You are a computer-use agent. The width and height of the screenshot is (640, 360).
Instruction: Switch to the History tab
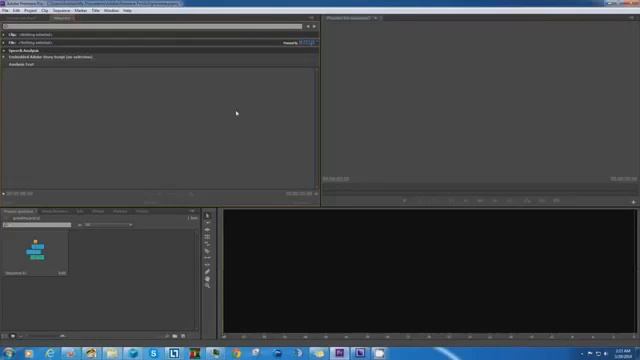pyautogui.click(x=142, y=211)
